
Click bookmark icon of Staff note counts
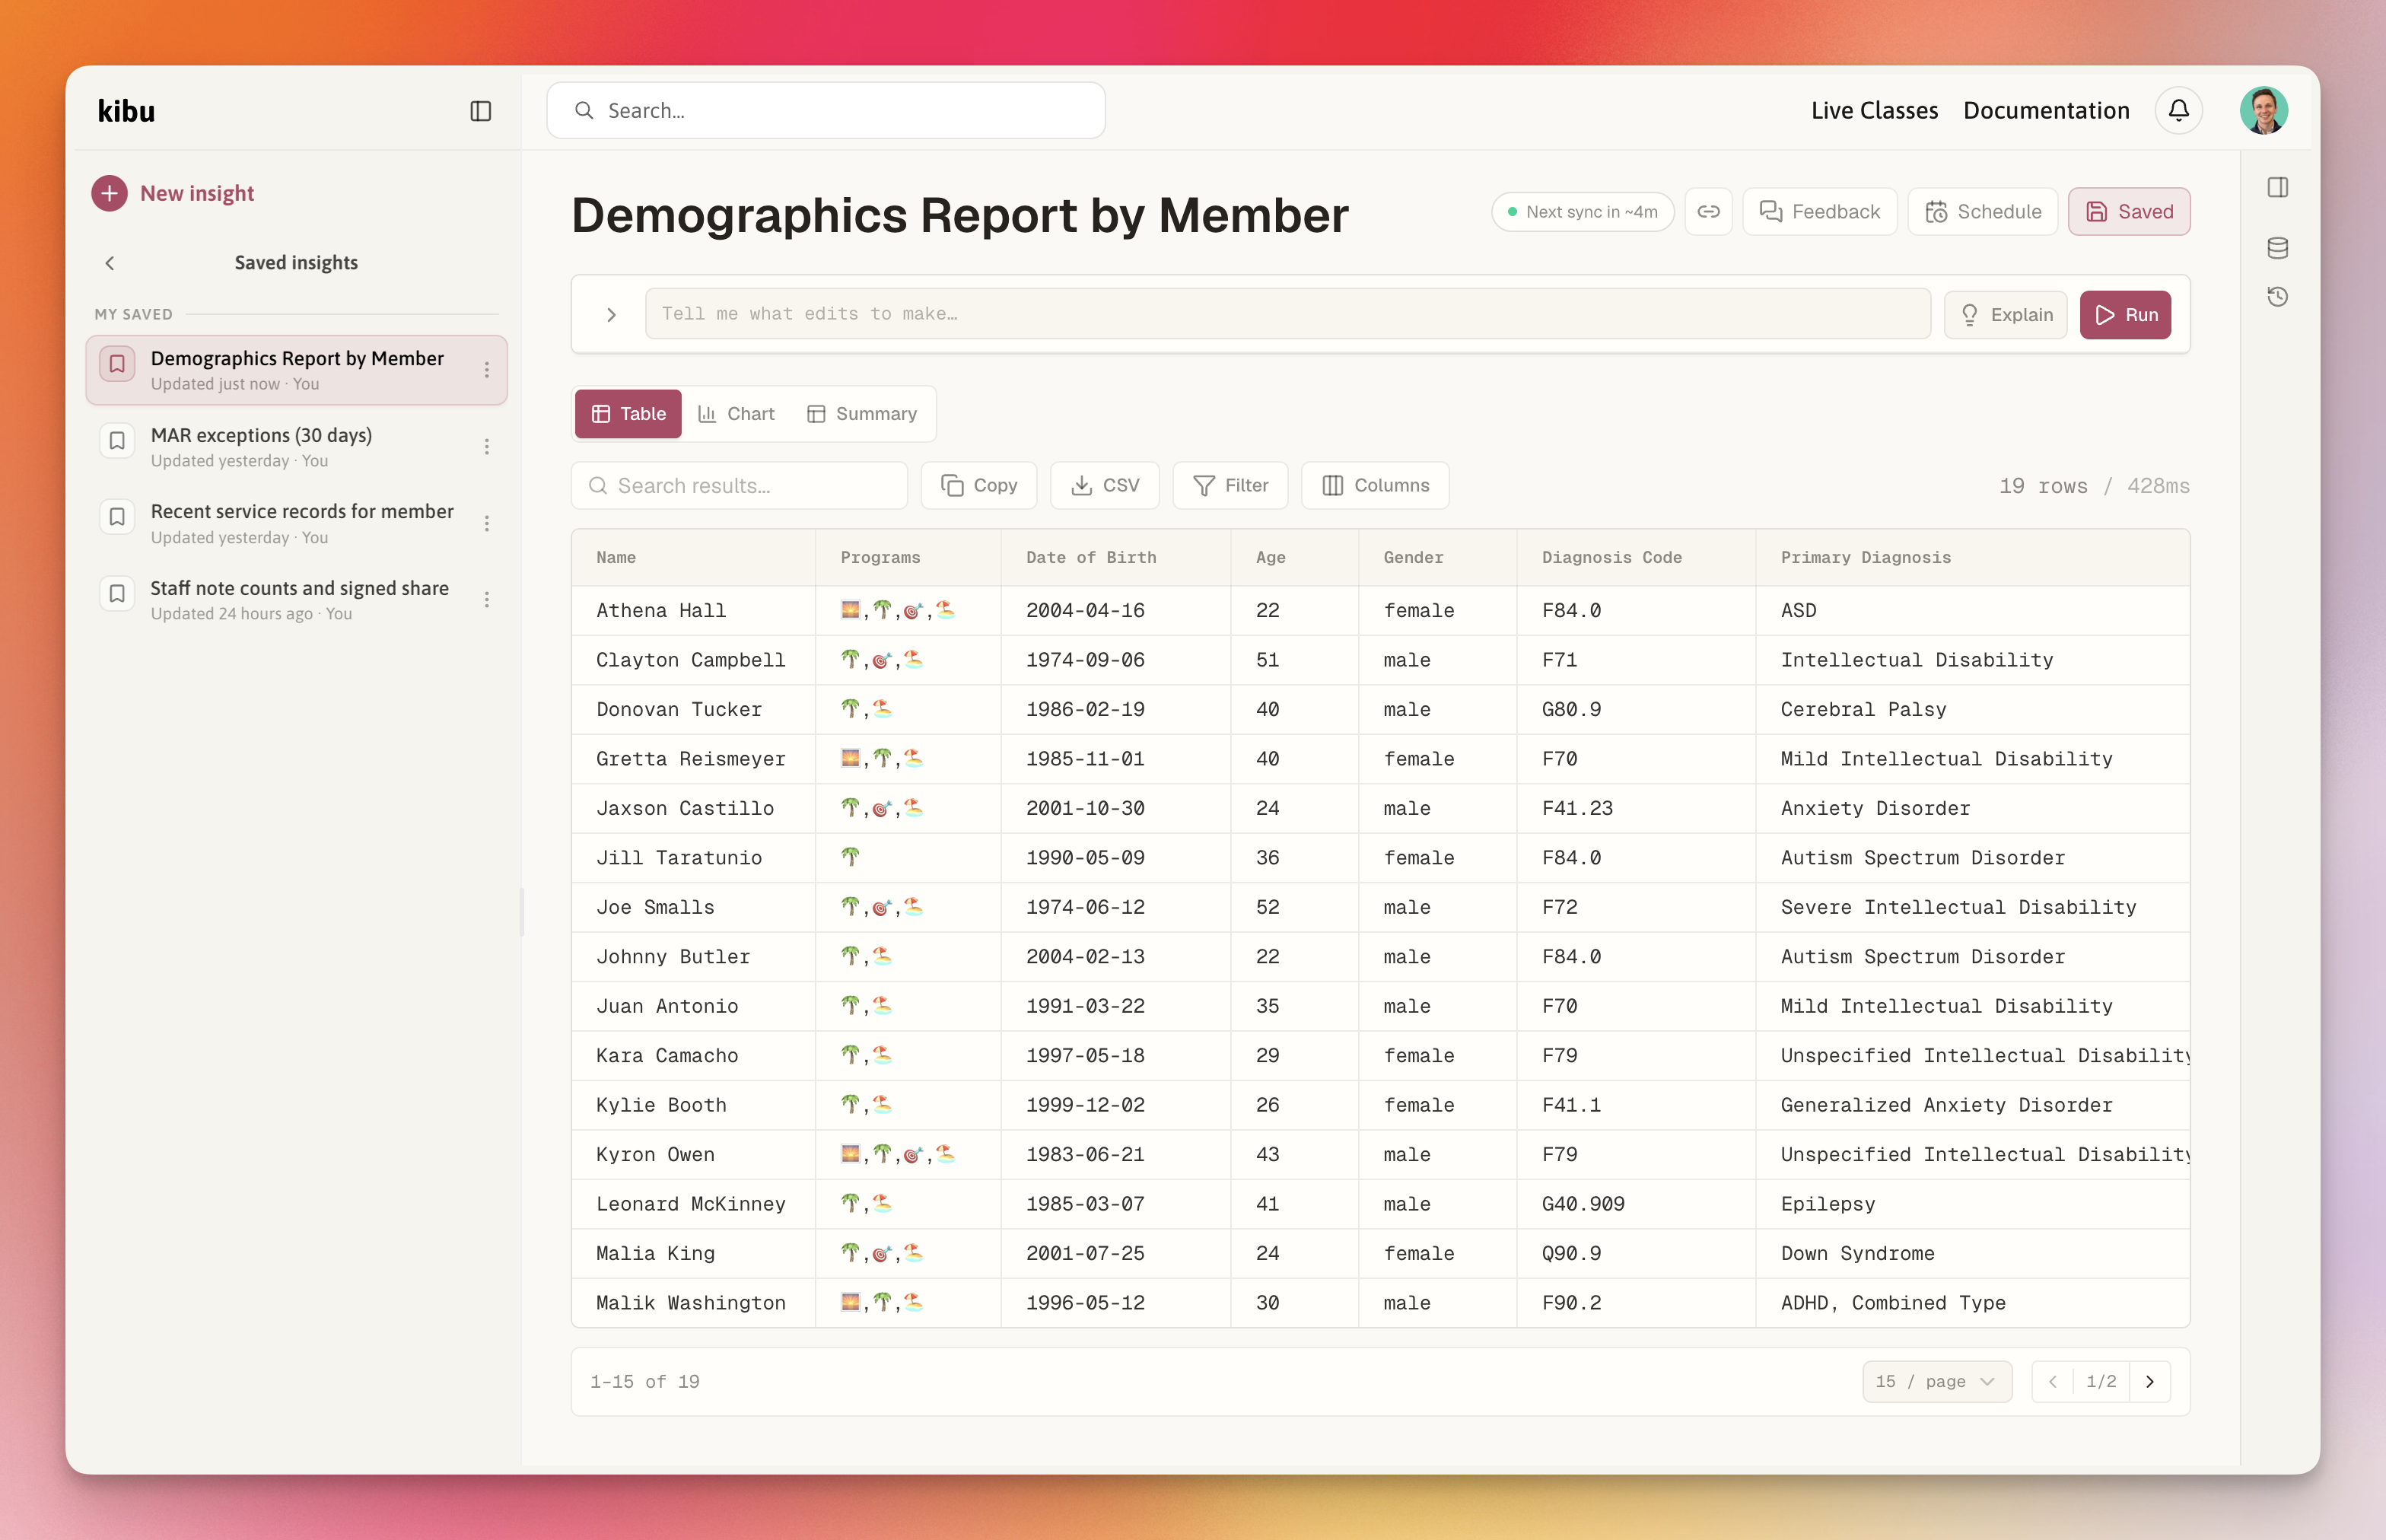click(x=117, y=594)
